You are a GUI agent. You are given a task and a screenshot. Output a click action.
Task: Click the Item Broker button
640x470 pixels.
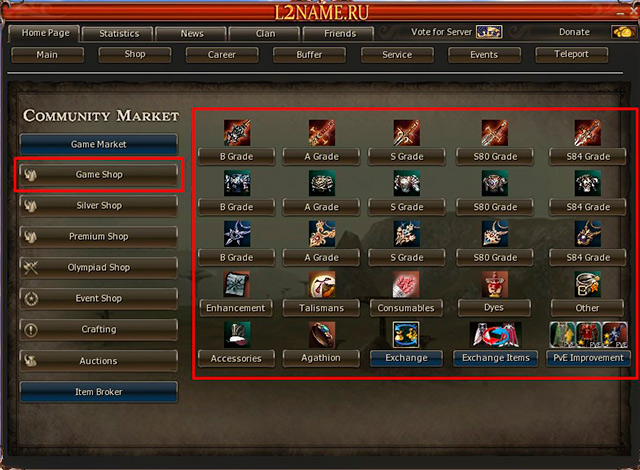[99, 392]
